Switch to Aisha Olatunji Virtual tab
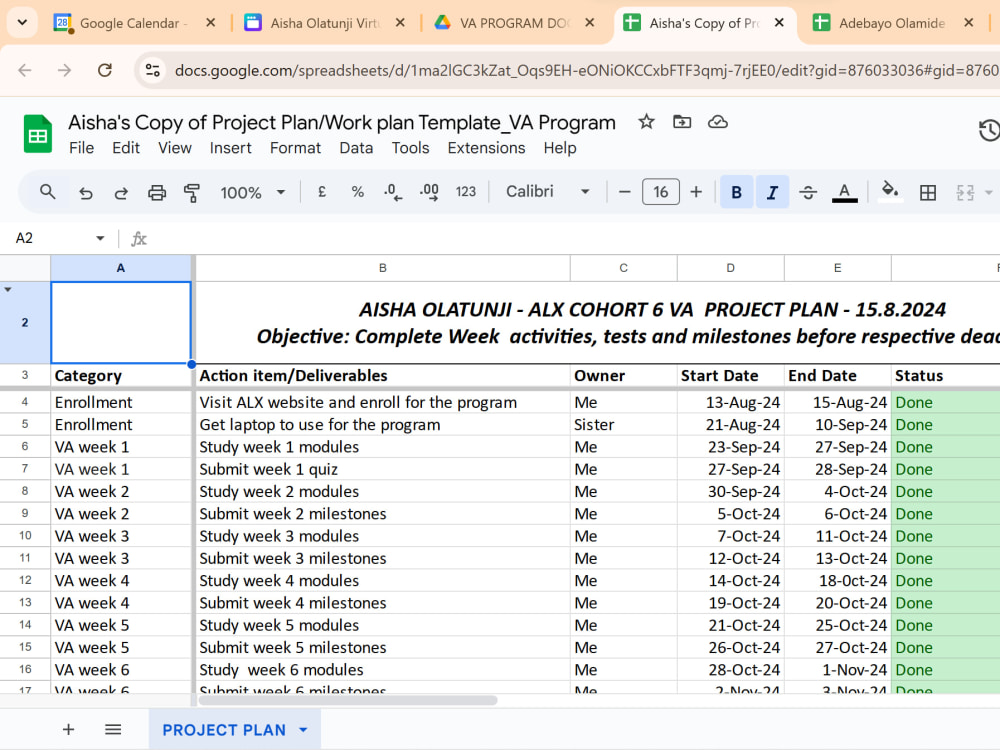 tap(325, 23)
